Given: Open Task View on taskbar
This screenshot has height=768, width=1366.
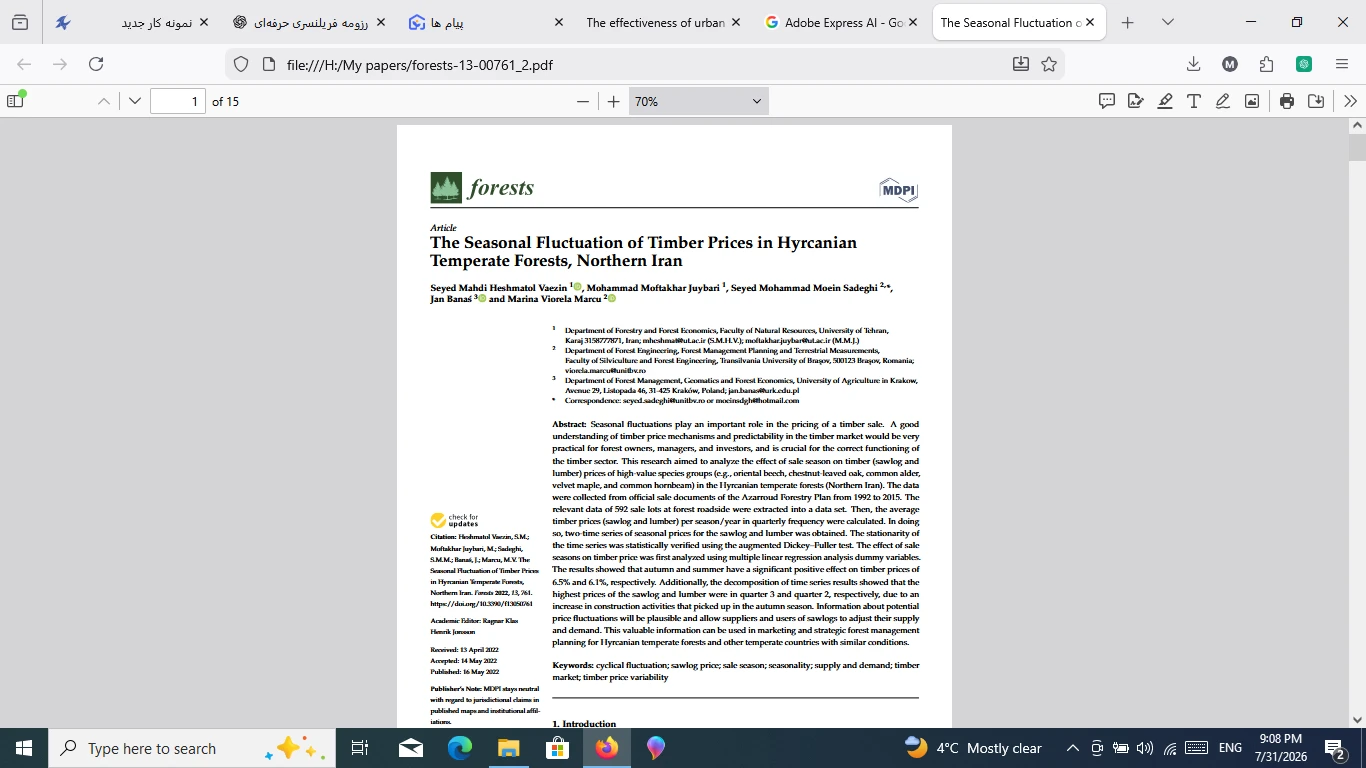Looking at the screenshot, I should [360, 748].
